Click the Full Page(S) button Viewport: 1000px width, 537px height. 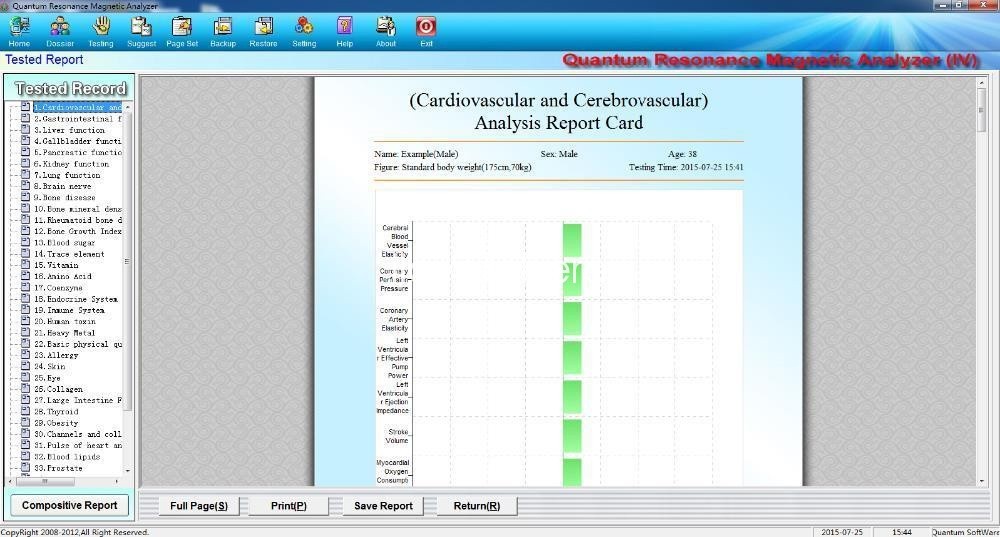click(198, 506)
